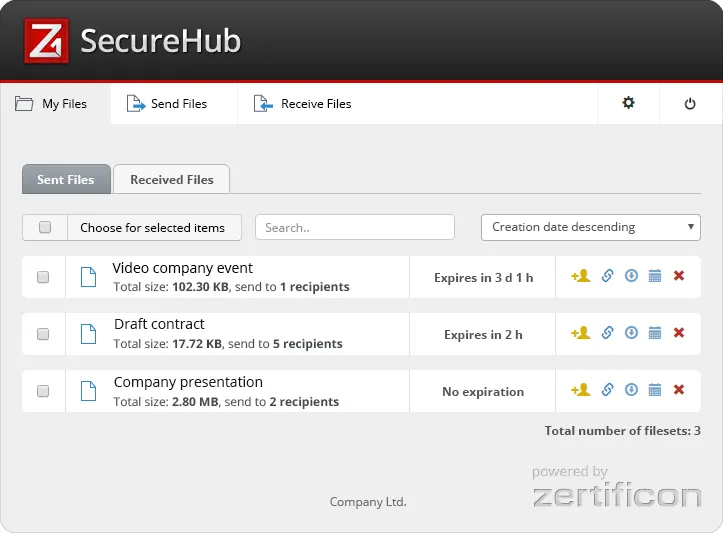Add recipient to Video company event
723x533 pixels.
point(581,276)
